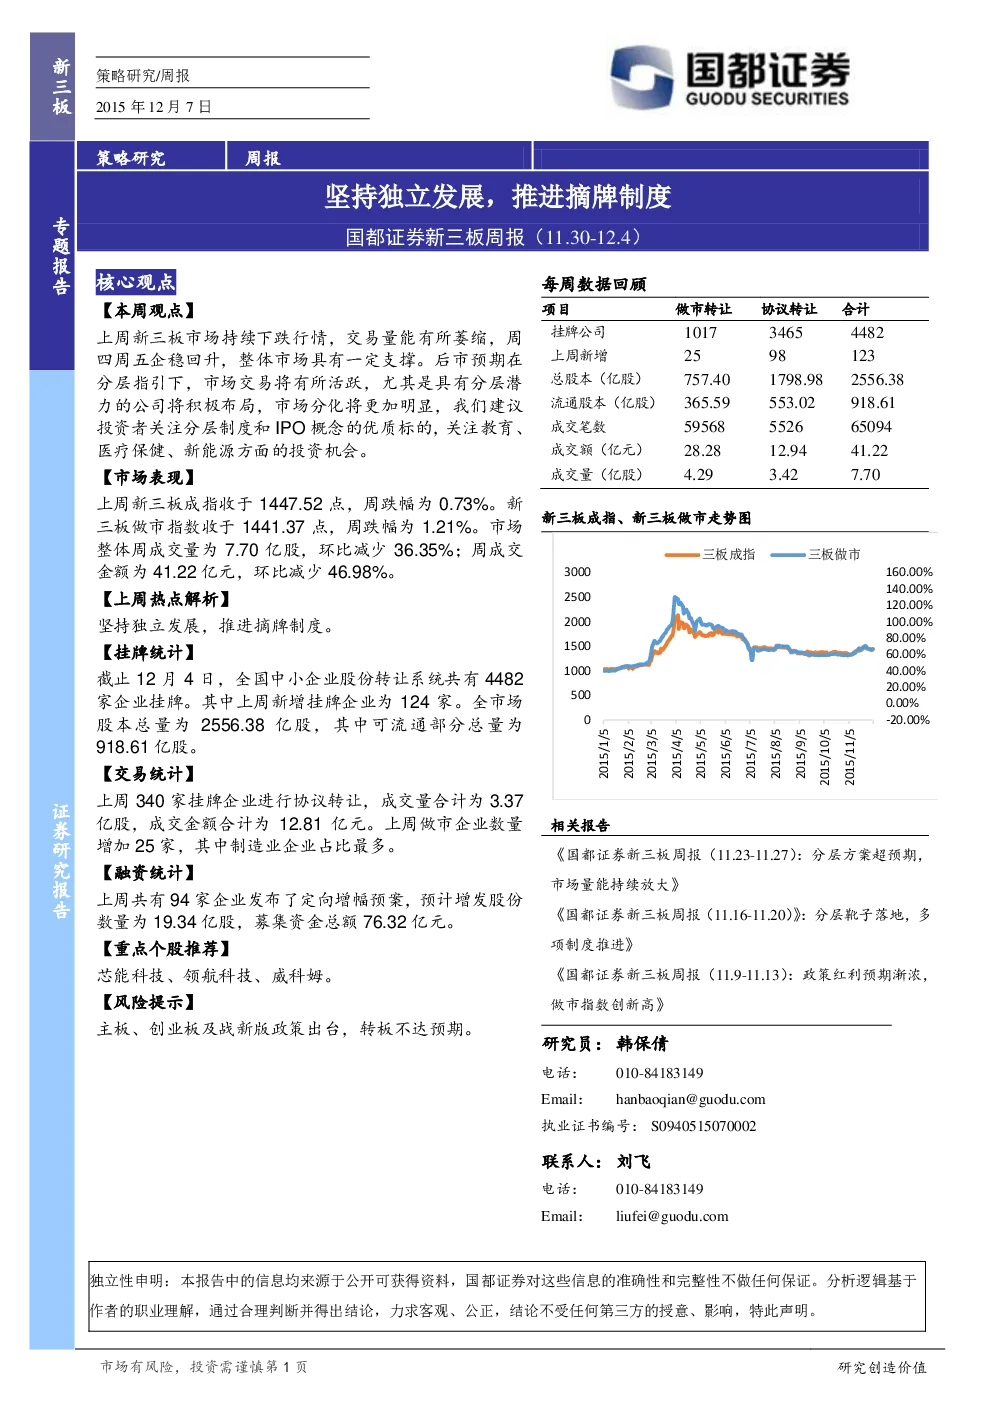Click the 【交易统计】 section heading
This screenshot has width=992, height=1403.
147,774
